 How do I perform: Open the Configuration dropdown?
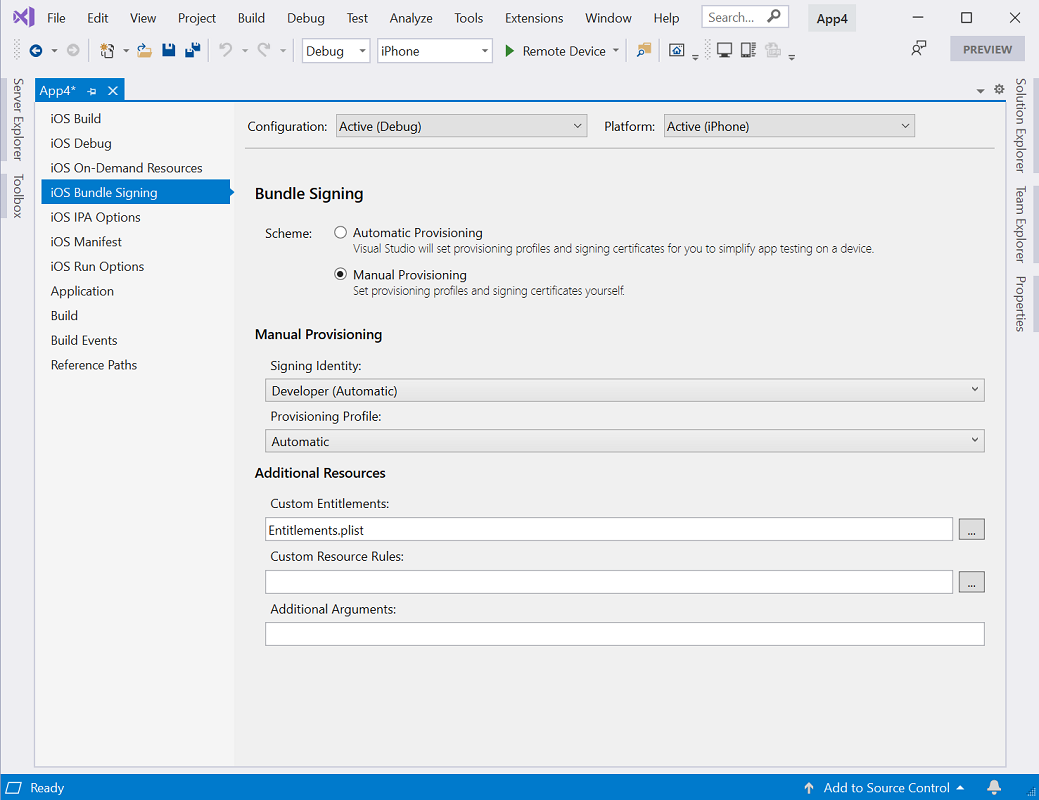click(x=460, y=125)
